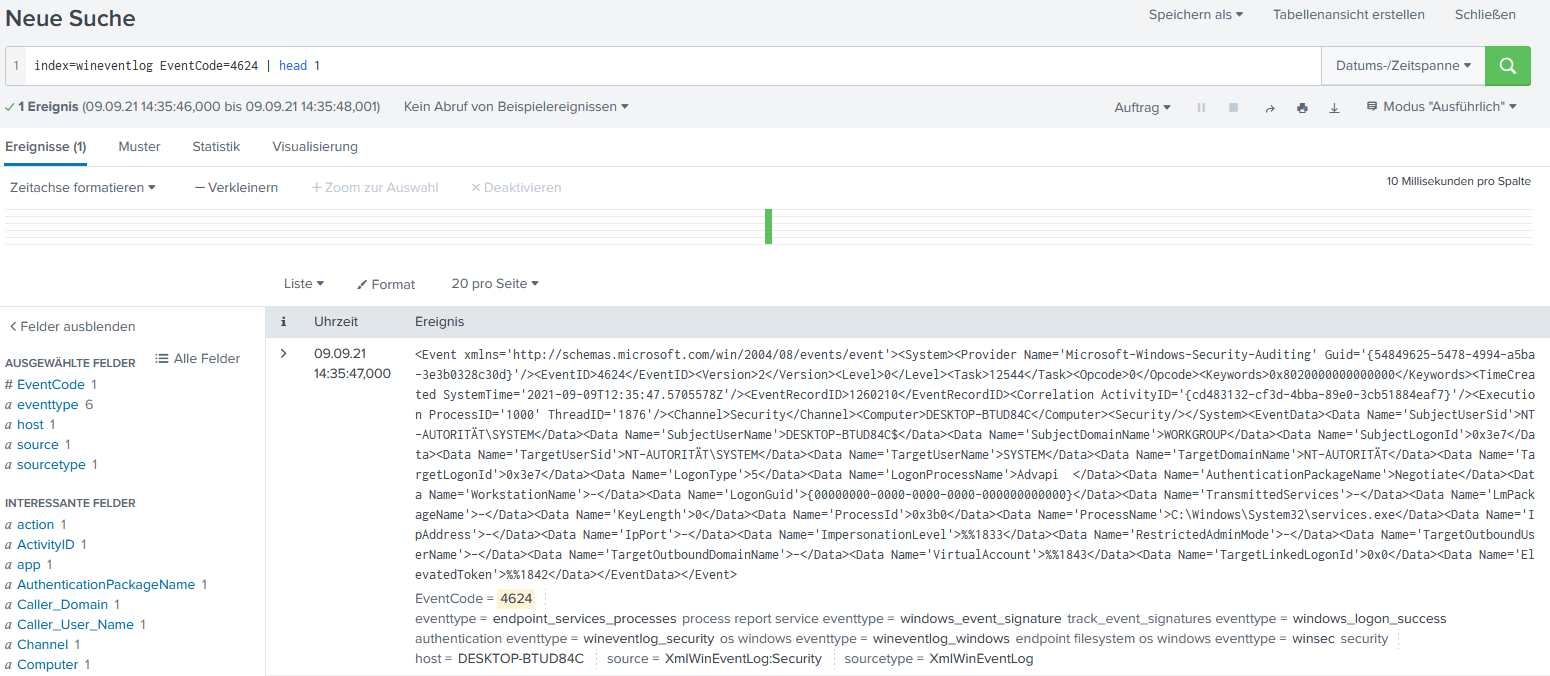This screenshot has height=676, width=1550.
Task: Click Zoom zur Auswahl
Action: pyautogui.click(x=375, y=187)
